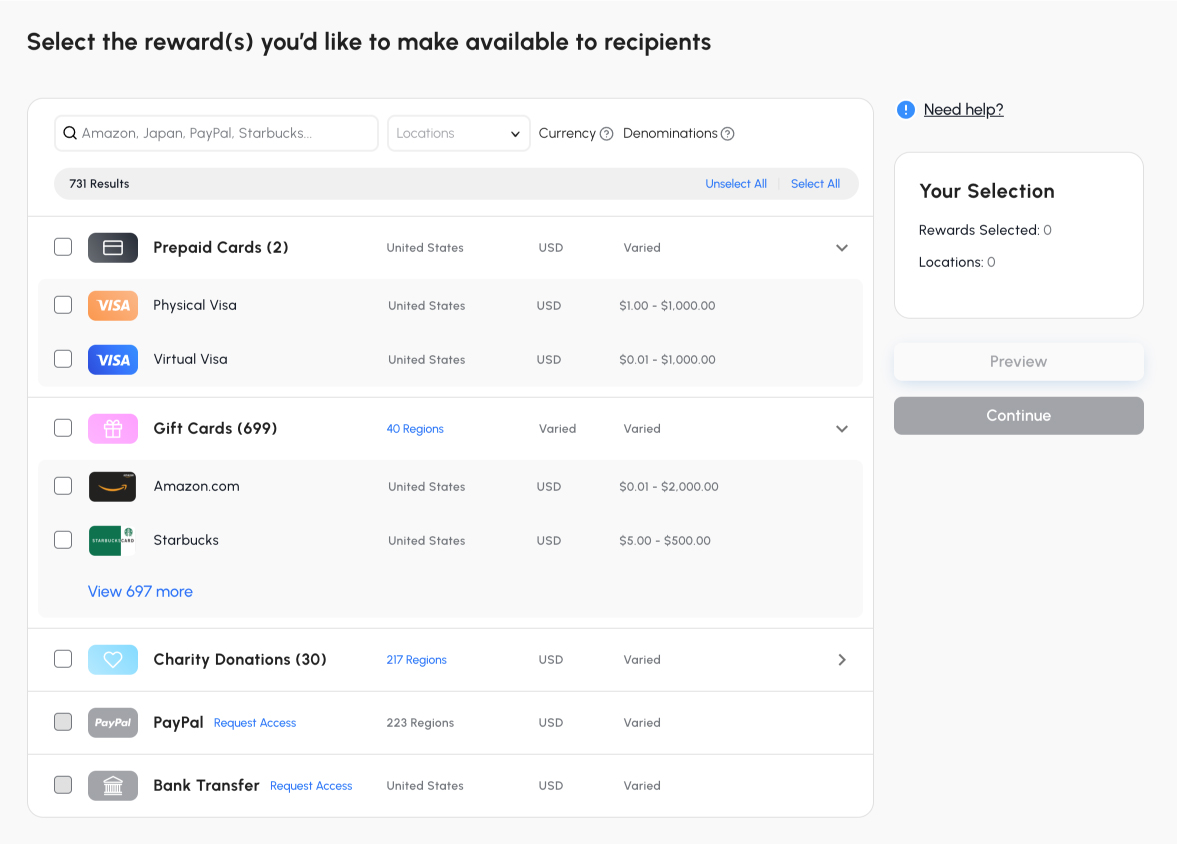The height and width of the screenshot is (844, 1177).
Task: Click the Prepaid Cards category icon
Action: point(113,248)
